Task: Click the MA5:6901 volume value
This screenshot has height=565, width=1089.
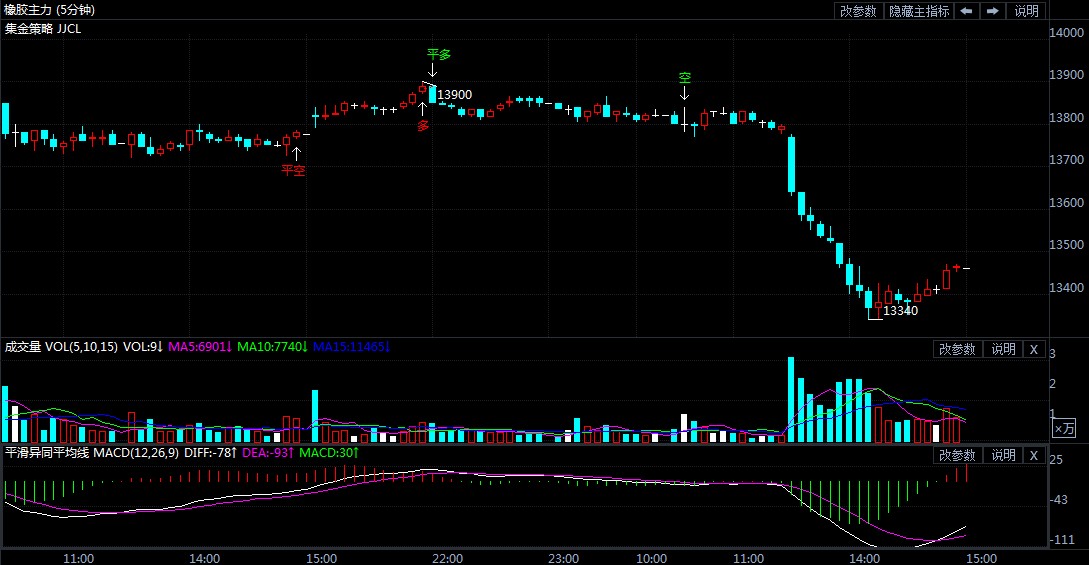Action: tap(199, 346)
